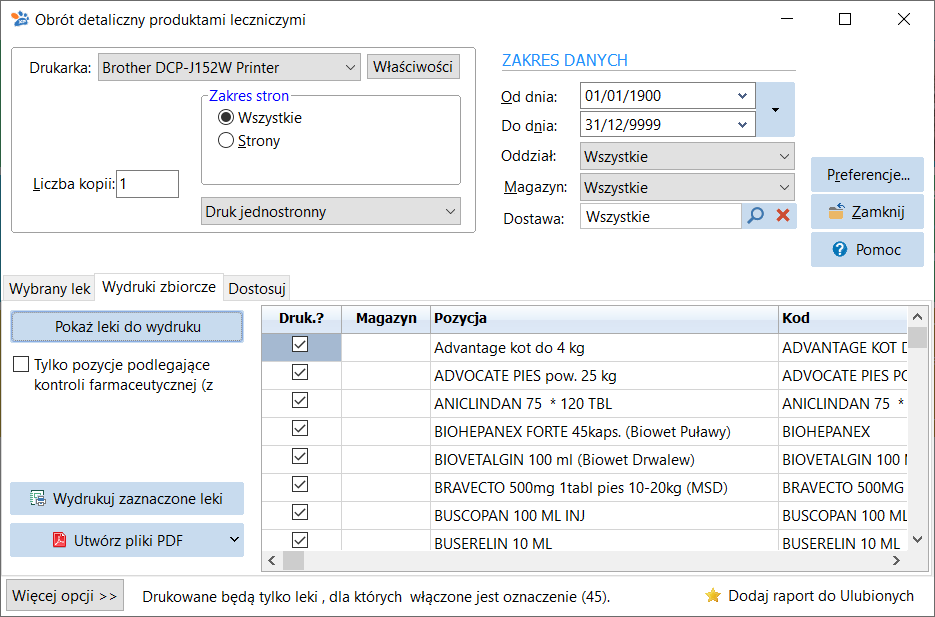Click the vertical scrollbar thumb of the table

918,337
